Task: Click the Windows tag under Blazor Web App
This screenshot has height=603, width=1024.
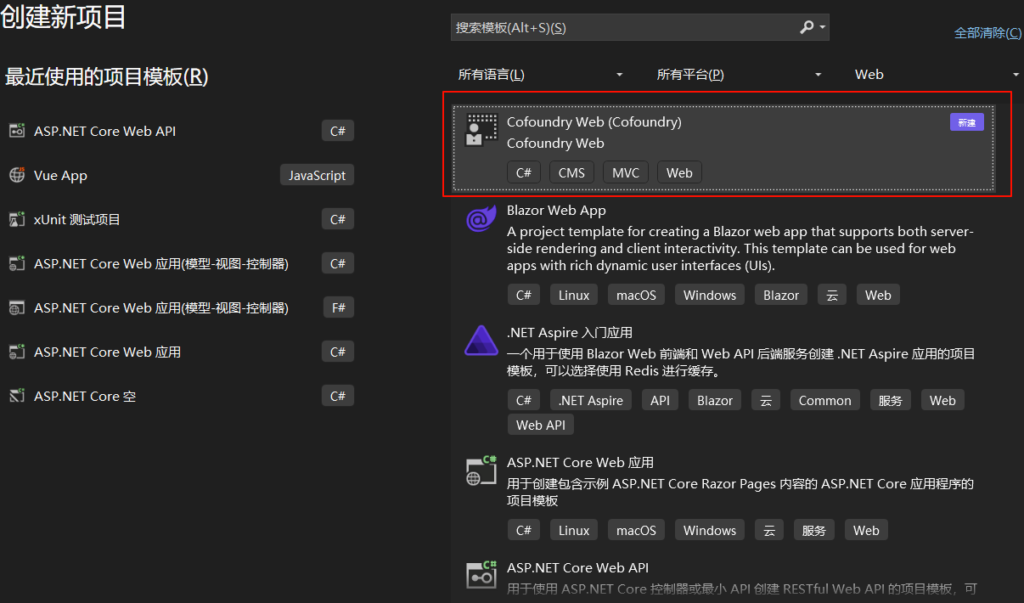Action: [x=710, y=295]
